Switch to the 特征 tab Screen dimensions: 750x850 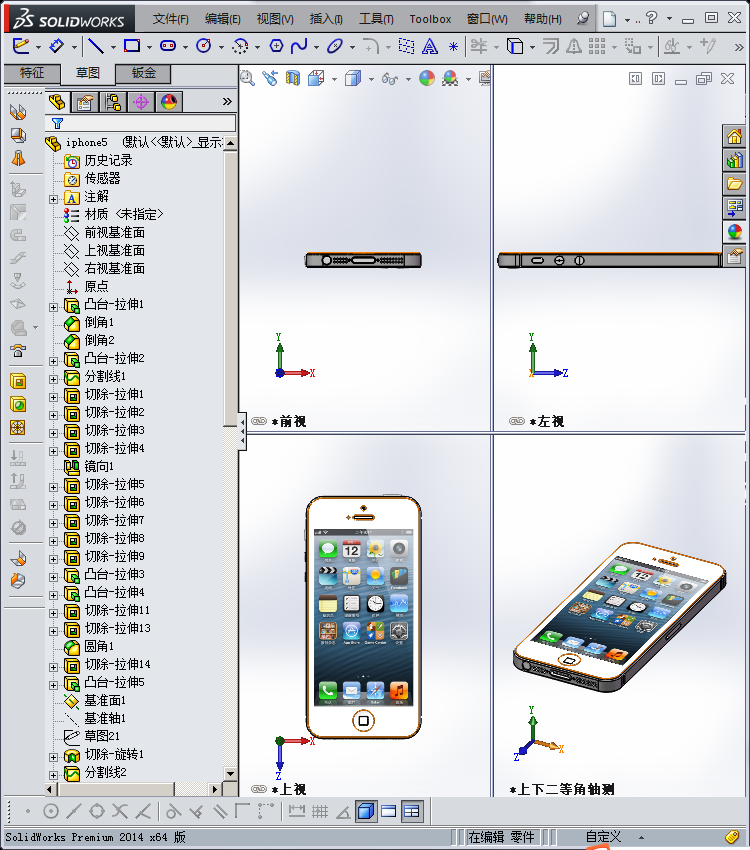(32, 73)
